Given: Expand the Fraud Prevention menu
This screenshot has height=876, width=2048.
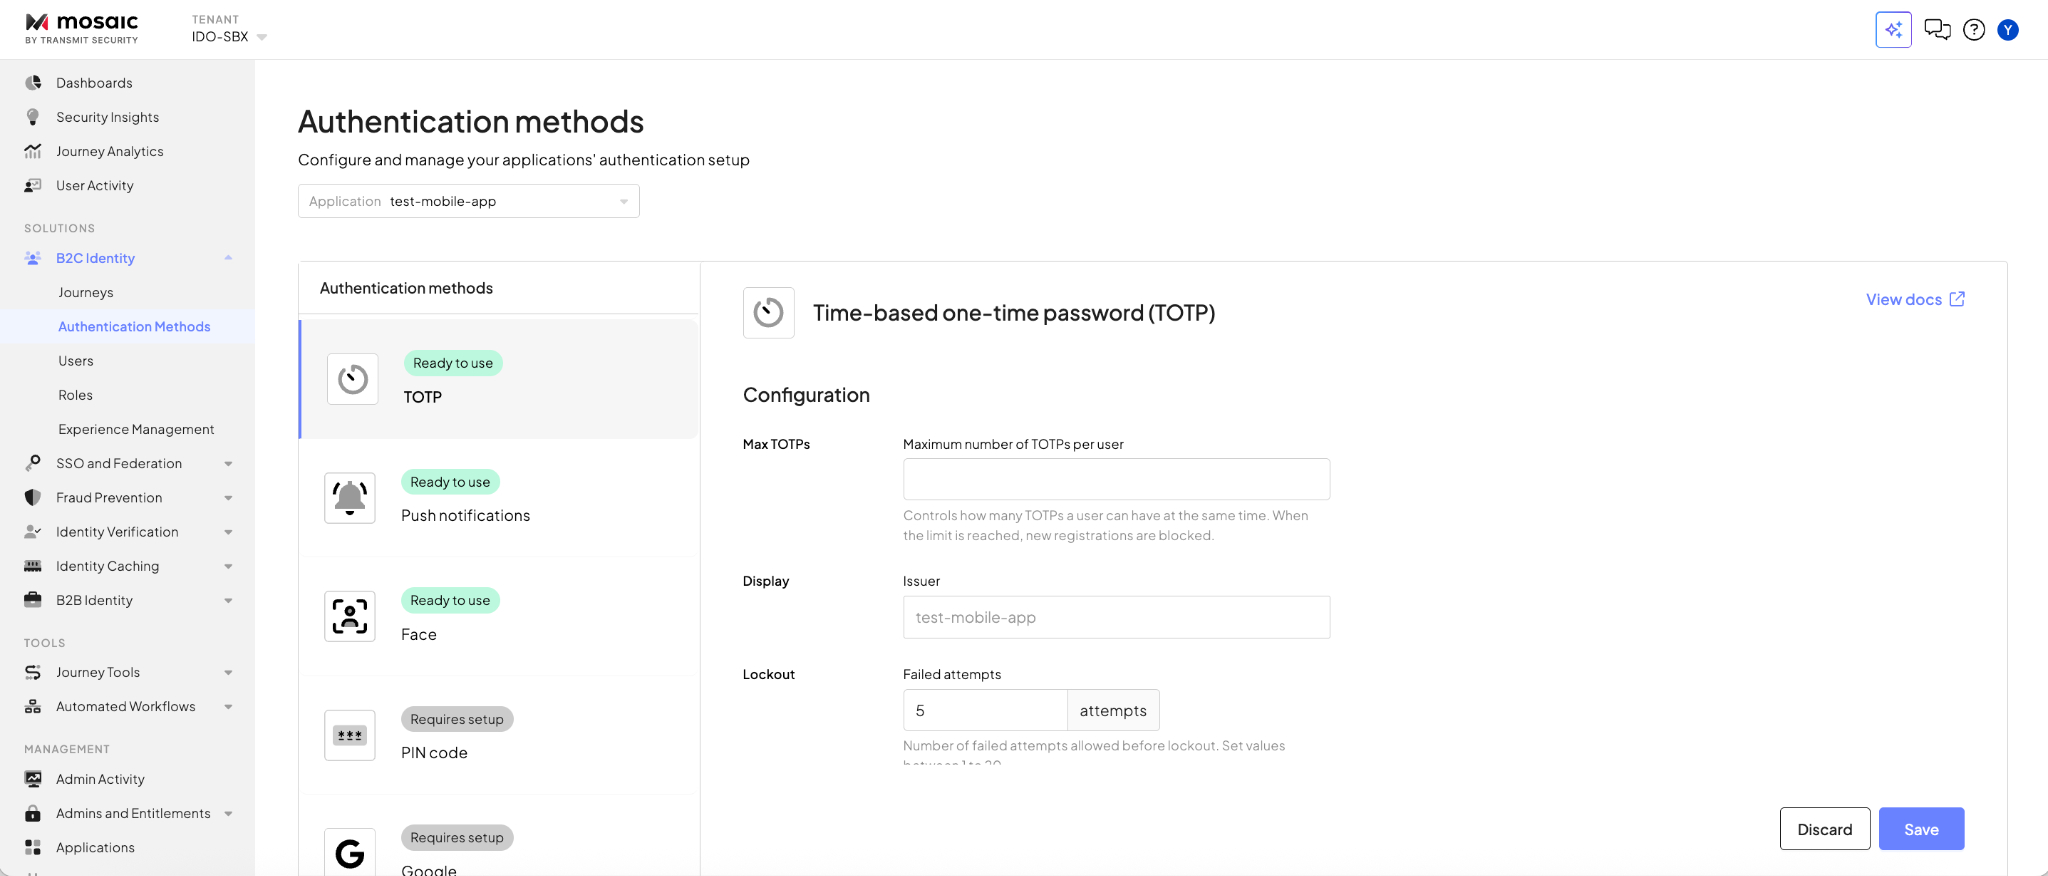Looking at the screenshot, I should [228, 498].
